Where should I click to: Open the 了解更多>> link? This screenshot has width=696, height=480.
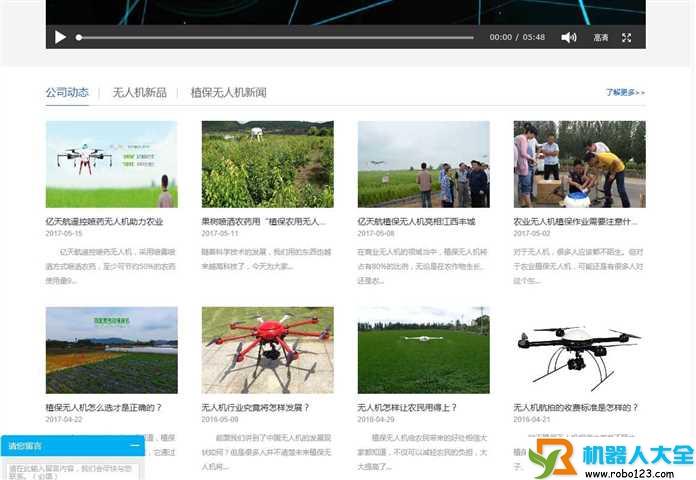point(625,92)
